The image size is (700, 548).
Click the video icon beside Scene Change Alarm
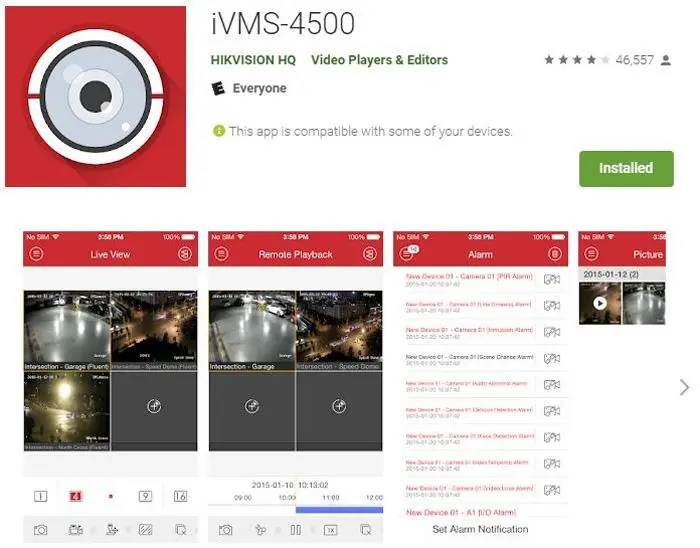coord(552,358)
